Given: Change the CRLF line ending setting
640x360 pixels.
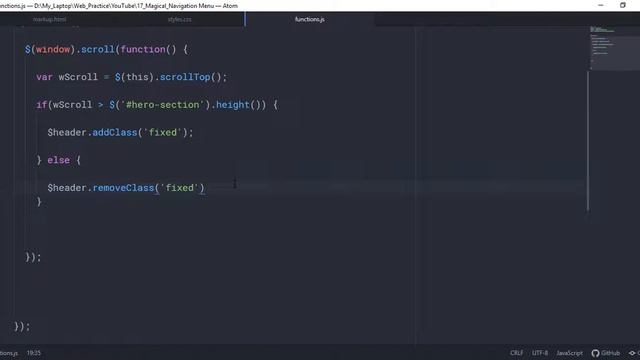Looking at the screenshot, I should pos(516,353).
